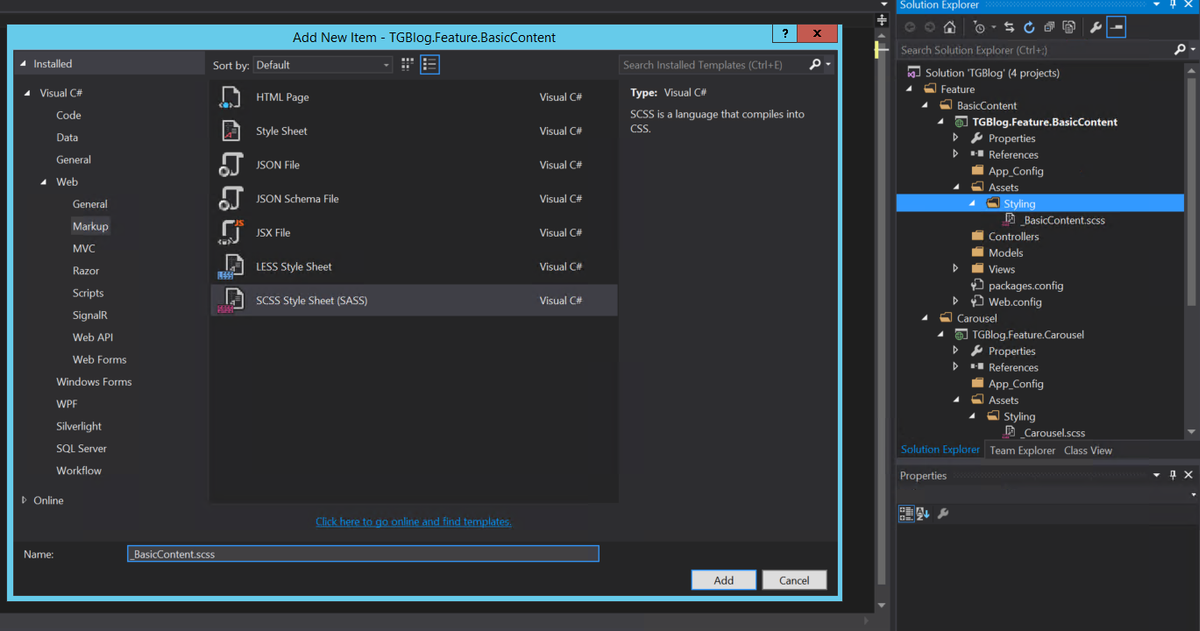
Task: Open the Pending Changes Filter dropdown arrow
Action: [x=993, y=27]
